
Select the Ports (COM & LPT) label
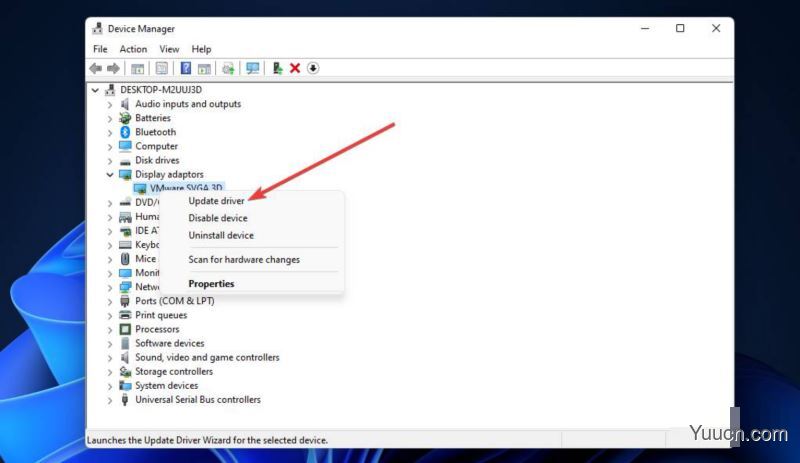[x=174, y=301]
